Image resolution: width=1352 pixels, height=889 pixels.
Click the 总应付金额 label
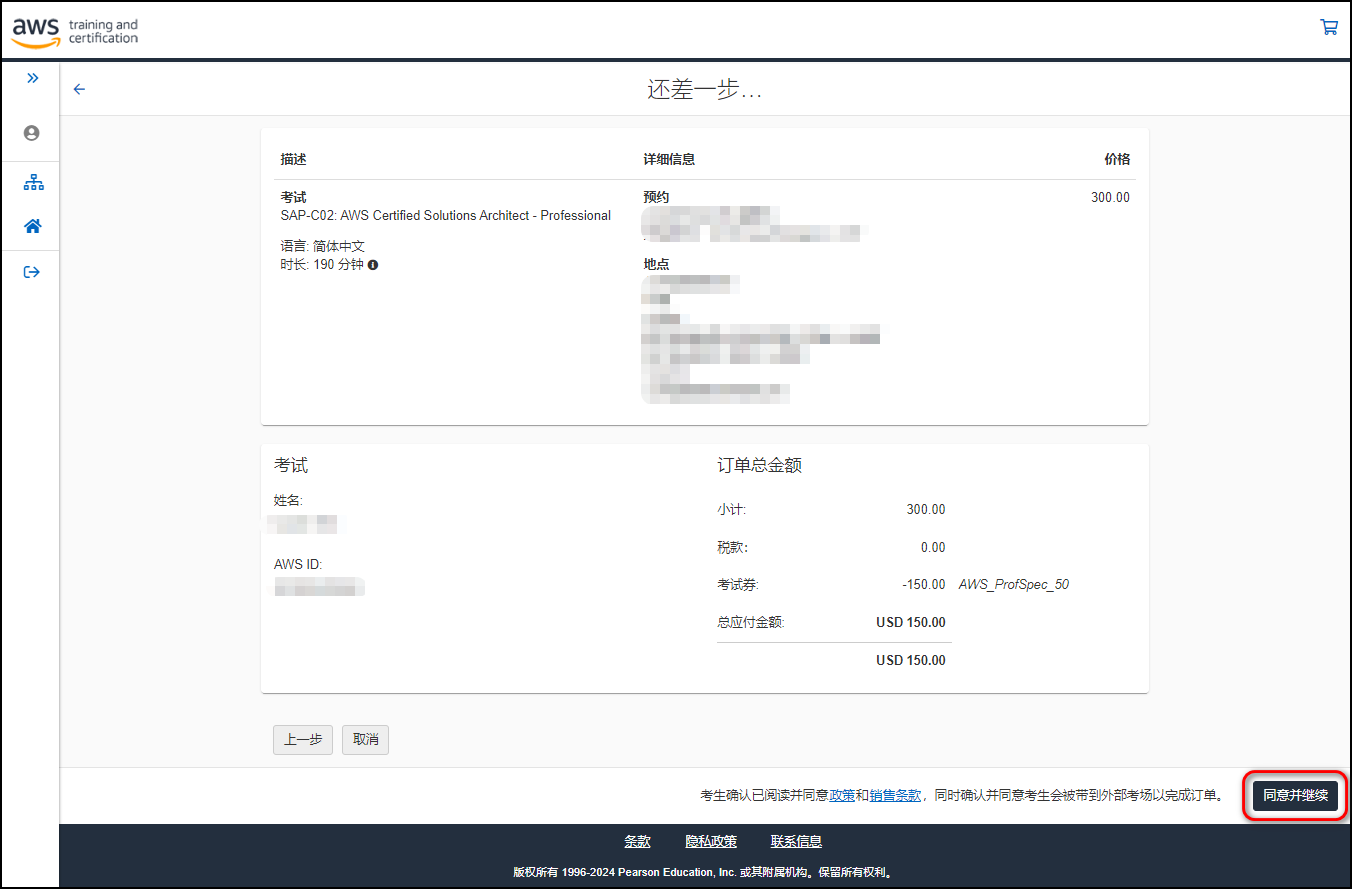tap(751, 622)
